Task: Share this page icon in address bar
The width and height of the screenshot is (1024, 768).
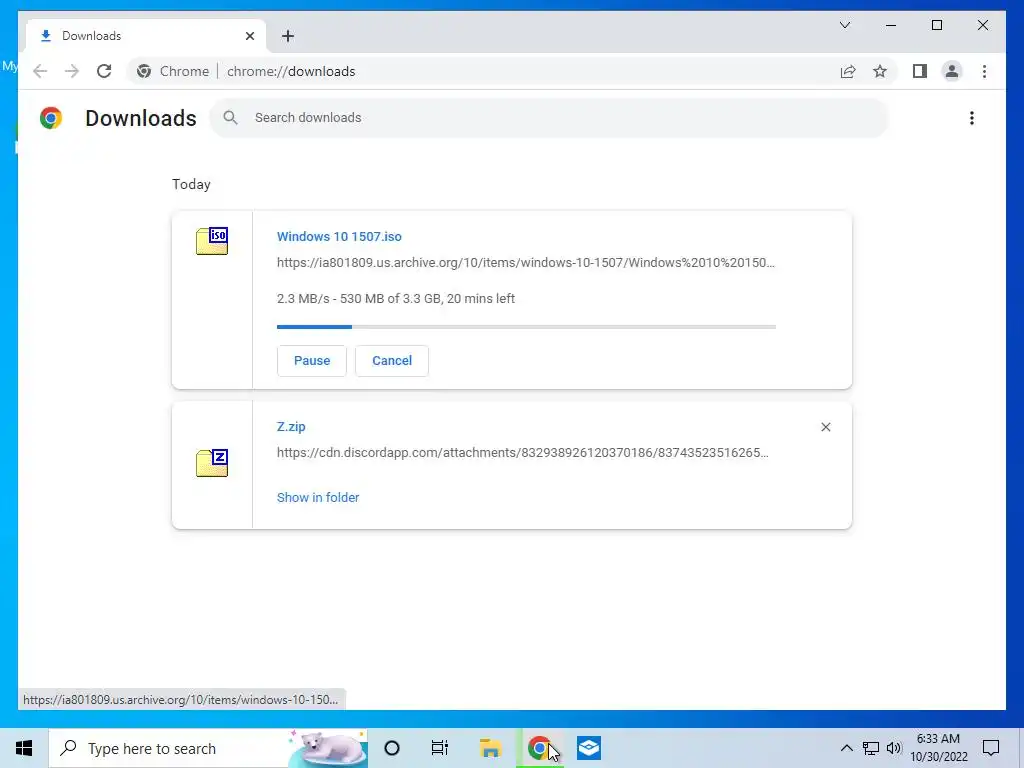Action: pos(848,71)
